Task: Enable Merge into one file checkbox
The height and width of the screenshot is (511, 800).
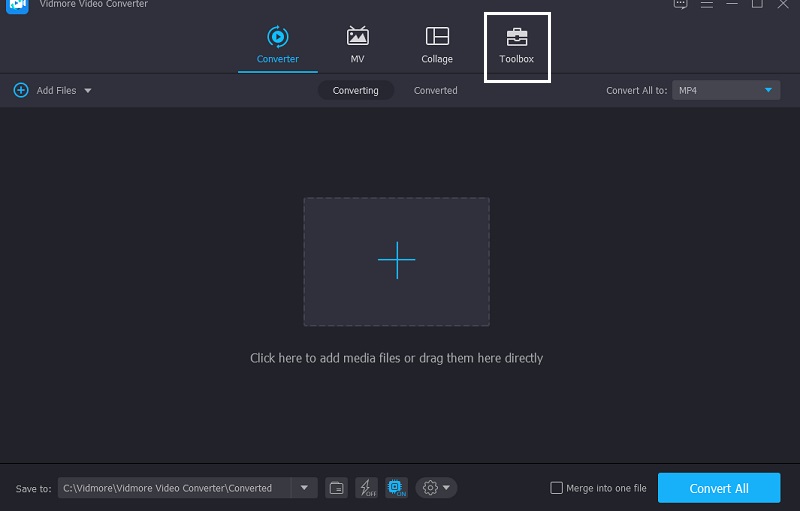Action: [557, 488]
